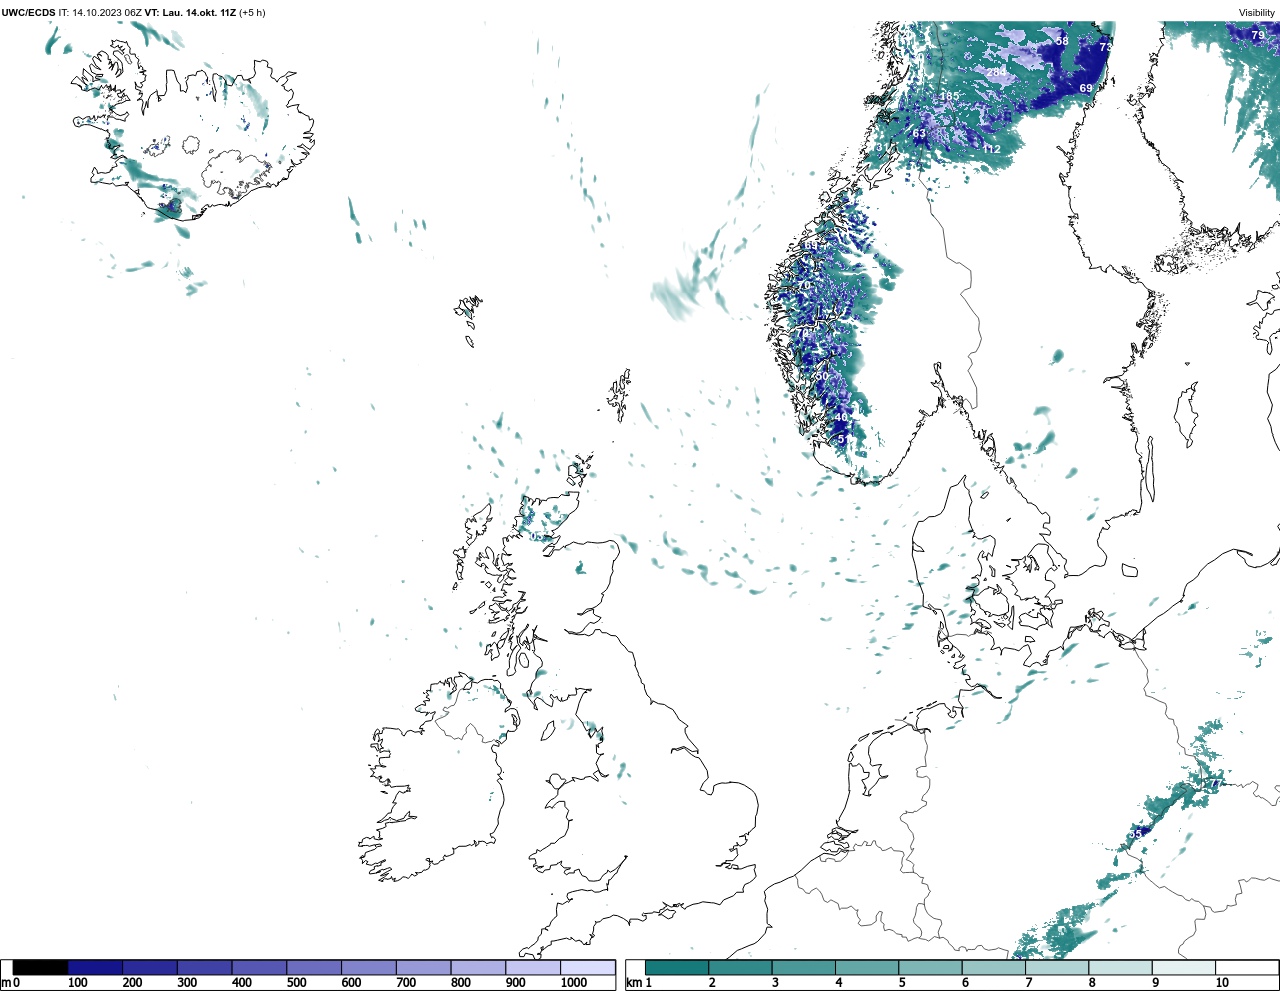The width and height of the screenshot is (1280, 991).
Task: Click the '5' tick label on the km scale
Action: [x=902, y=983]
